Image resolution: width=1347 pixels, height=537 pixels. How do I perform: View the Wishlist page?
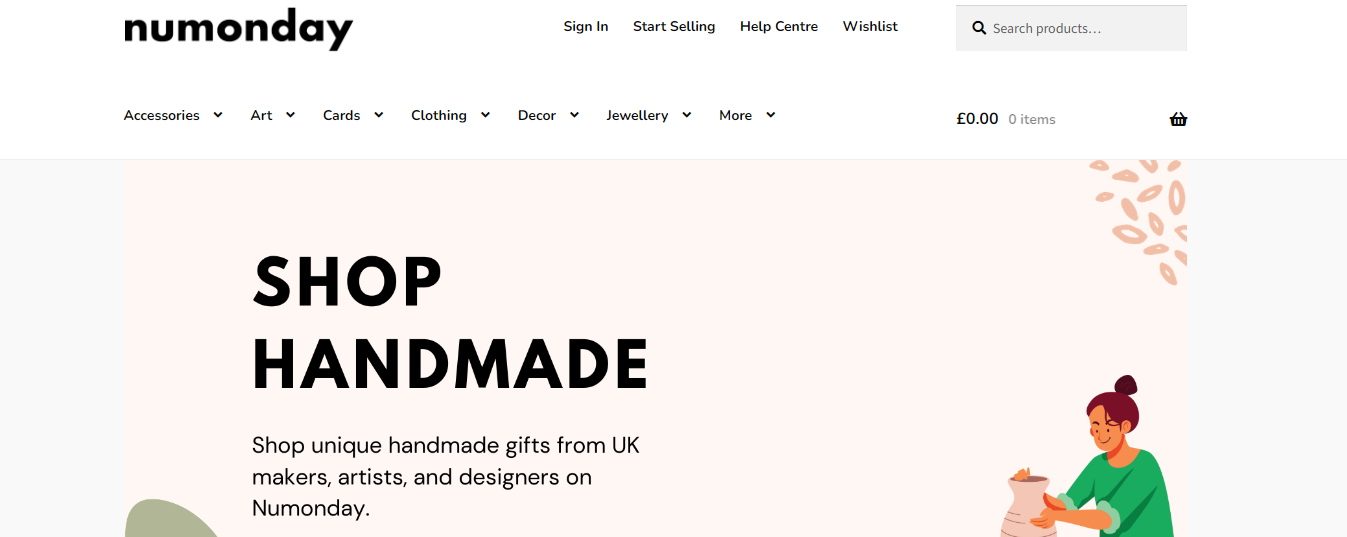pos(870,26)
